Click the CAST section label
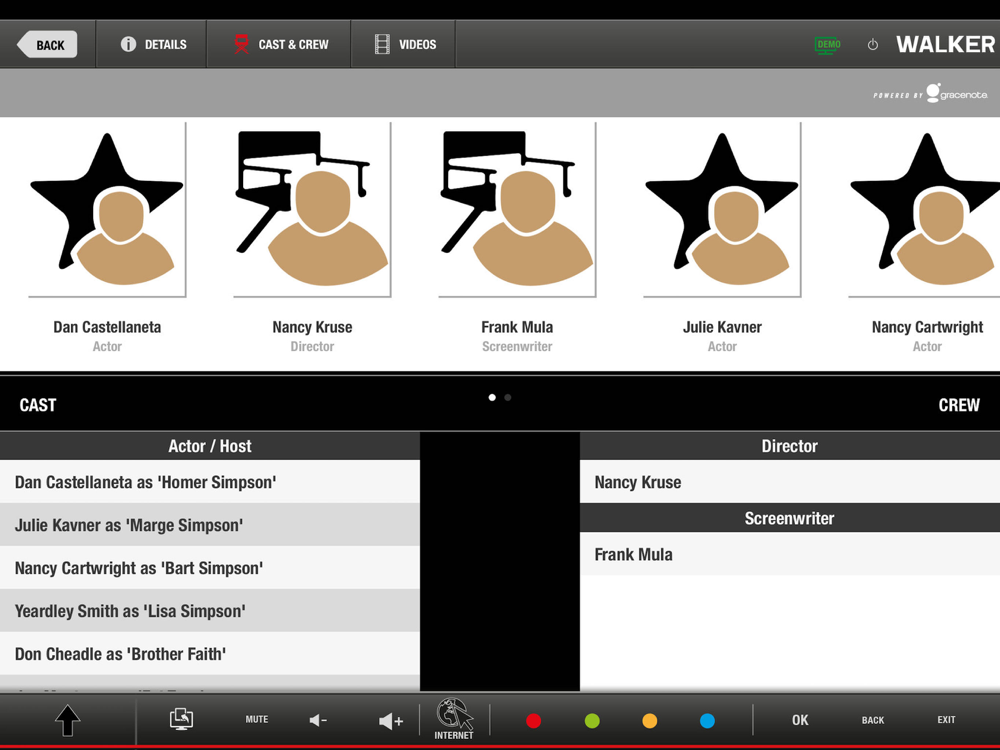This screenshot has height=750, width=1000. 38,405
